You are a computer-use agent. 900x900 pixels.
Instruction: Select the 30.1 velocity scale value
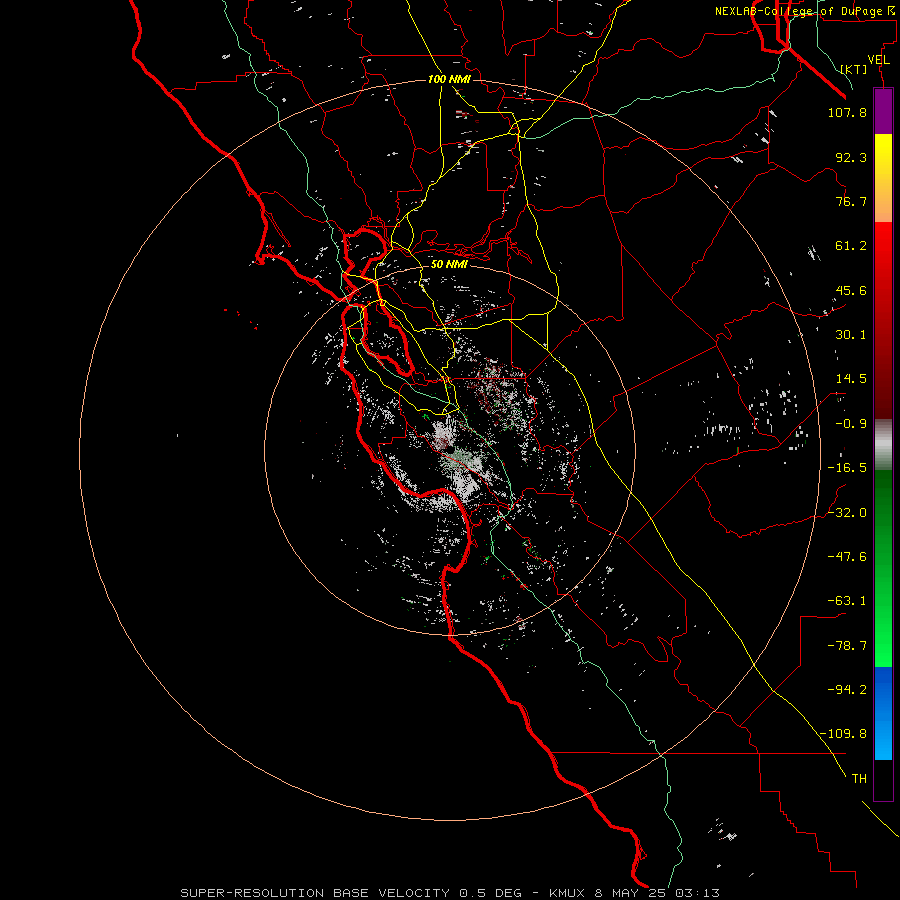(x=851, y=335)
